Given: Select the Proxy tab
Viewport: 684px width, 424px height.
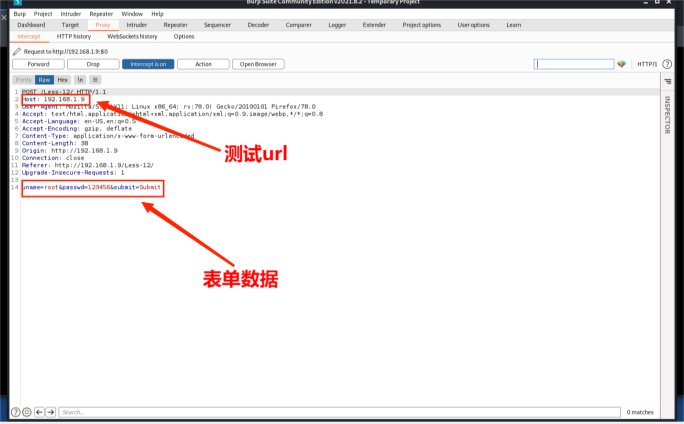Looking at the screenshot, I should coord(103,25).
